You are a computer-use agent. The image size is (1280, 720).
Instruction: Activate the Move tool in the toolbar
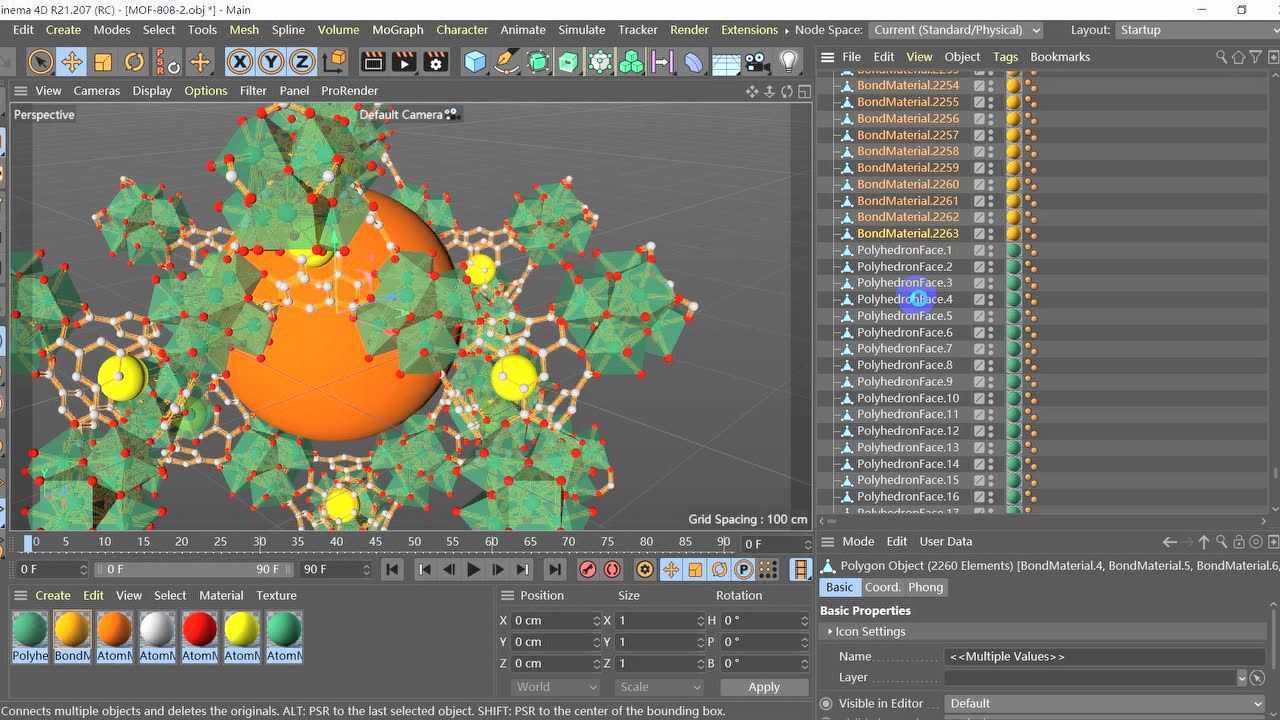(72, 62)
